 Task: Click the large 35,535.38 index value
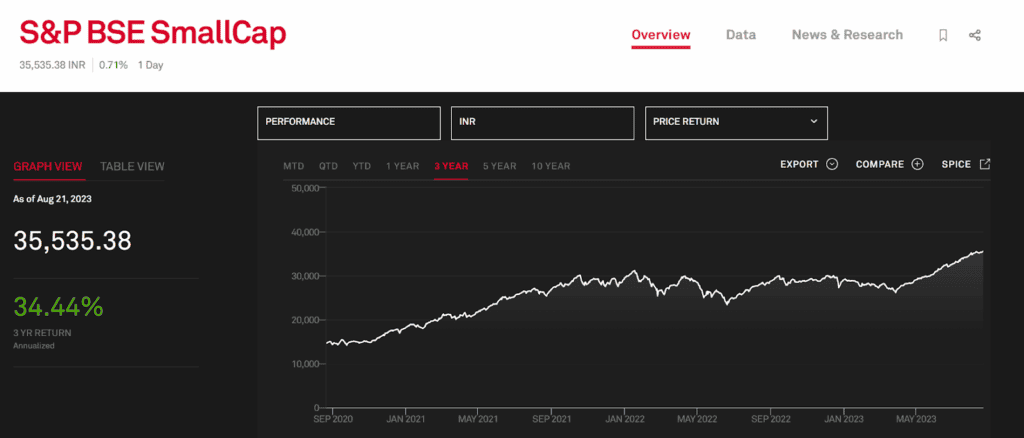(72, 242)
